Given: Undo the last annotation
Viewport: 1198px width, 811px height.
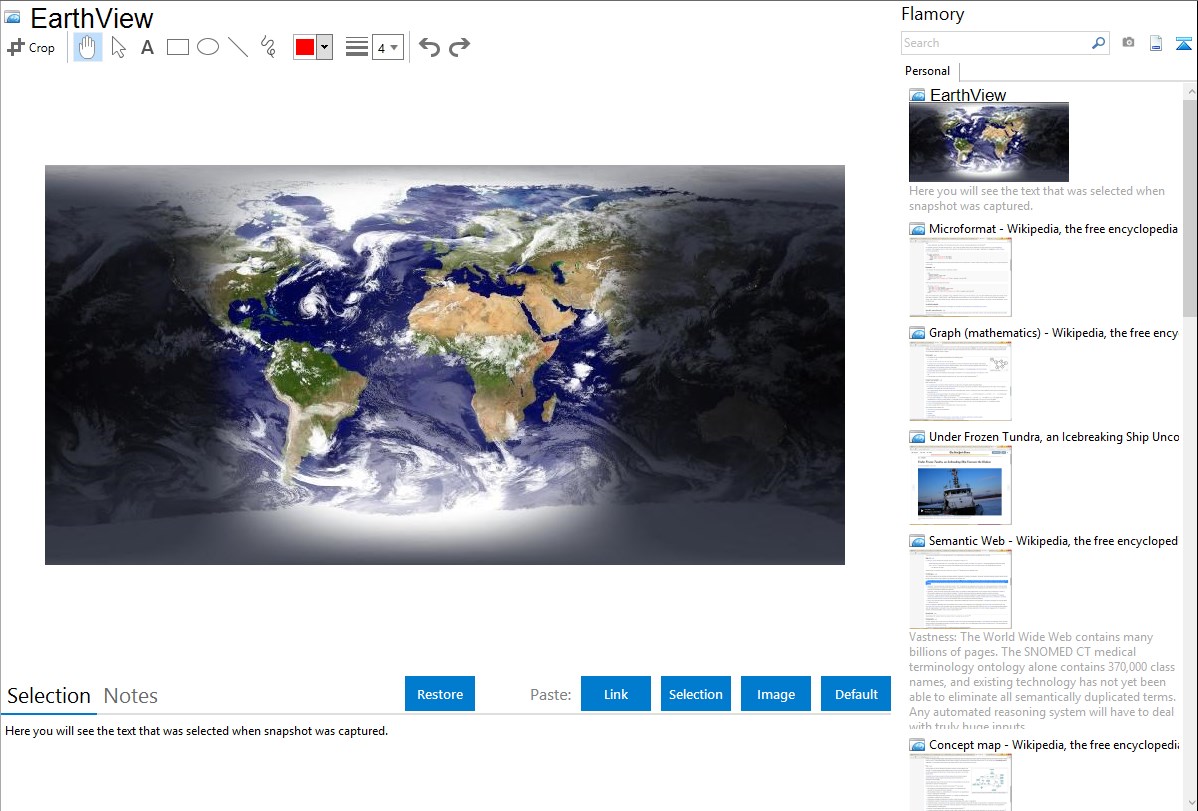Looking at the screenshot, I should pos(429,47).
